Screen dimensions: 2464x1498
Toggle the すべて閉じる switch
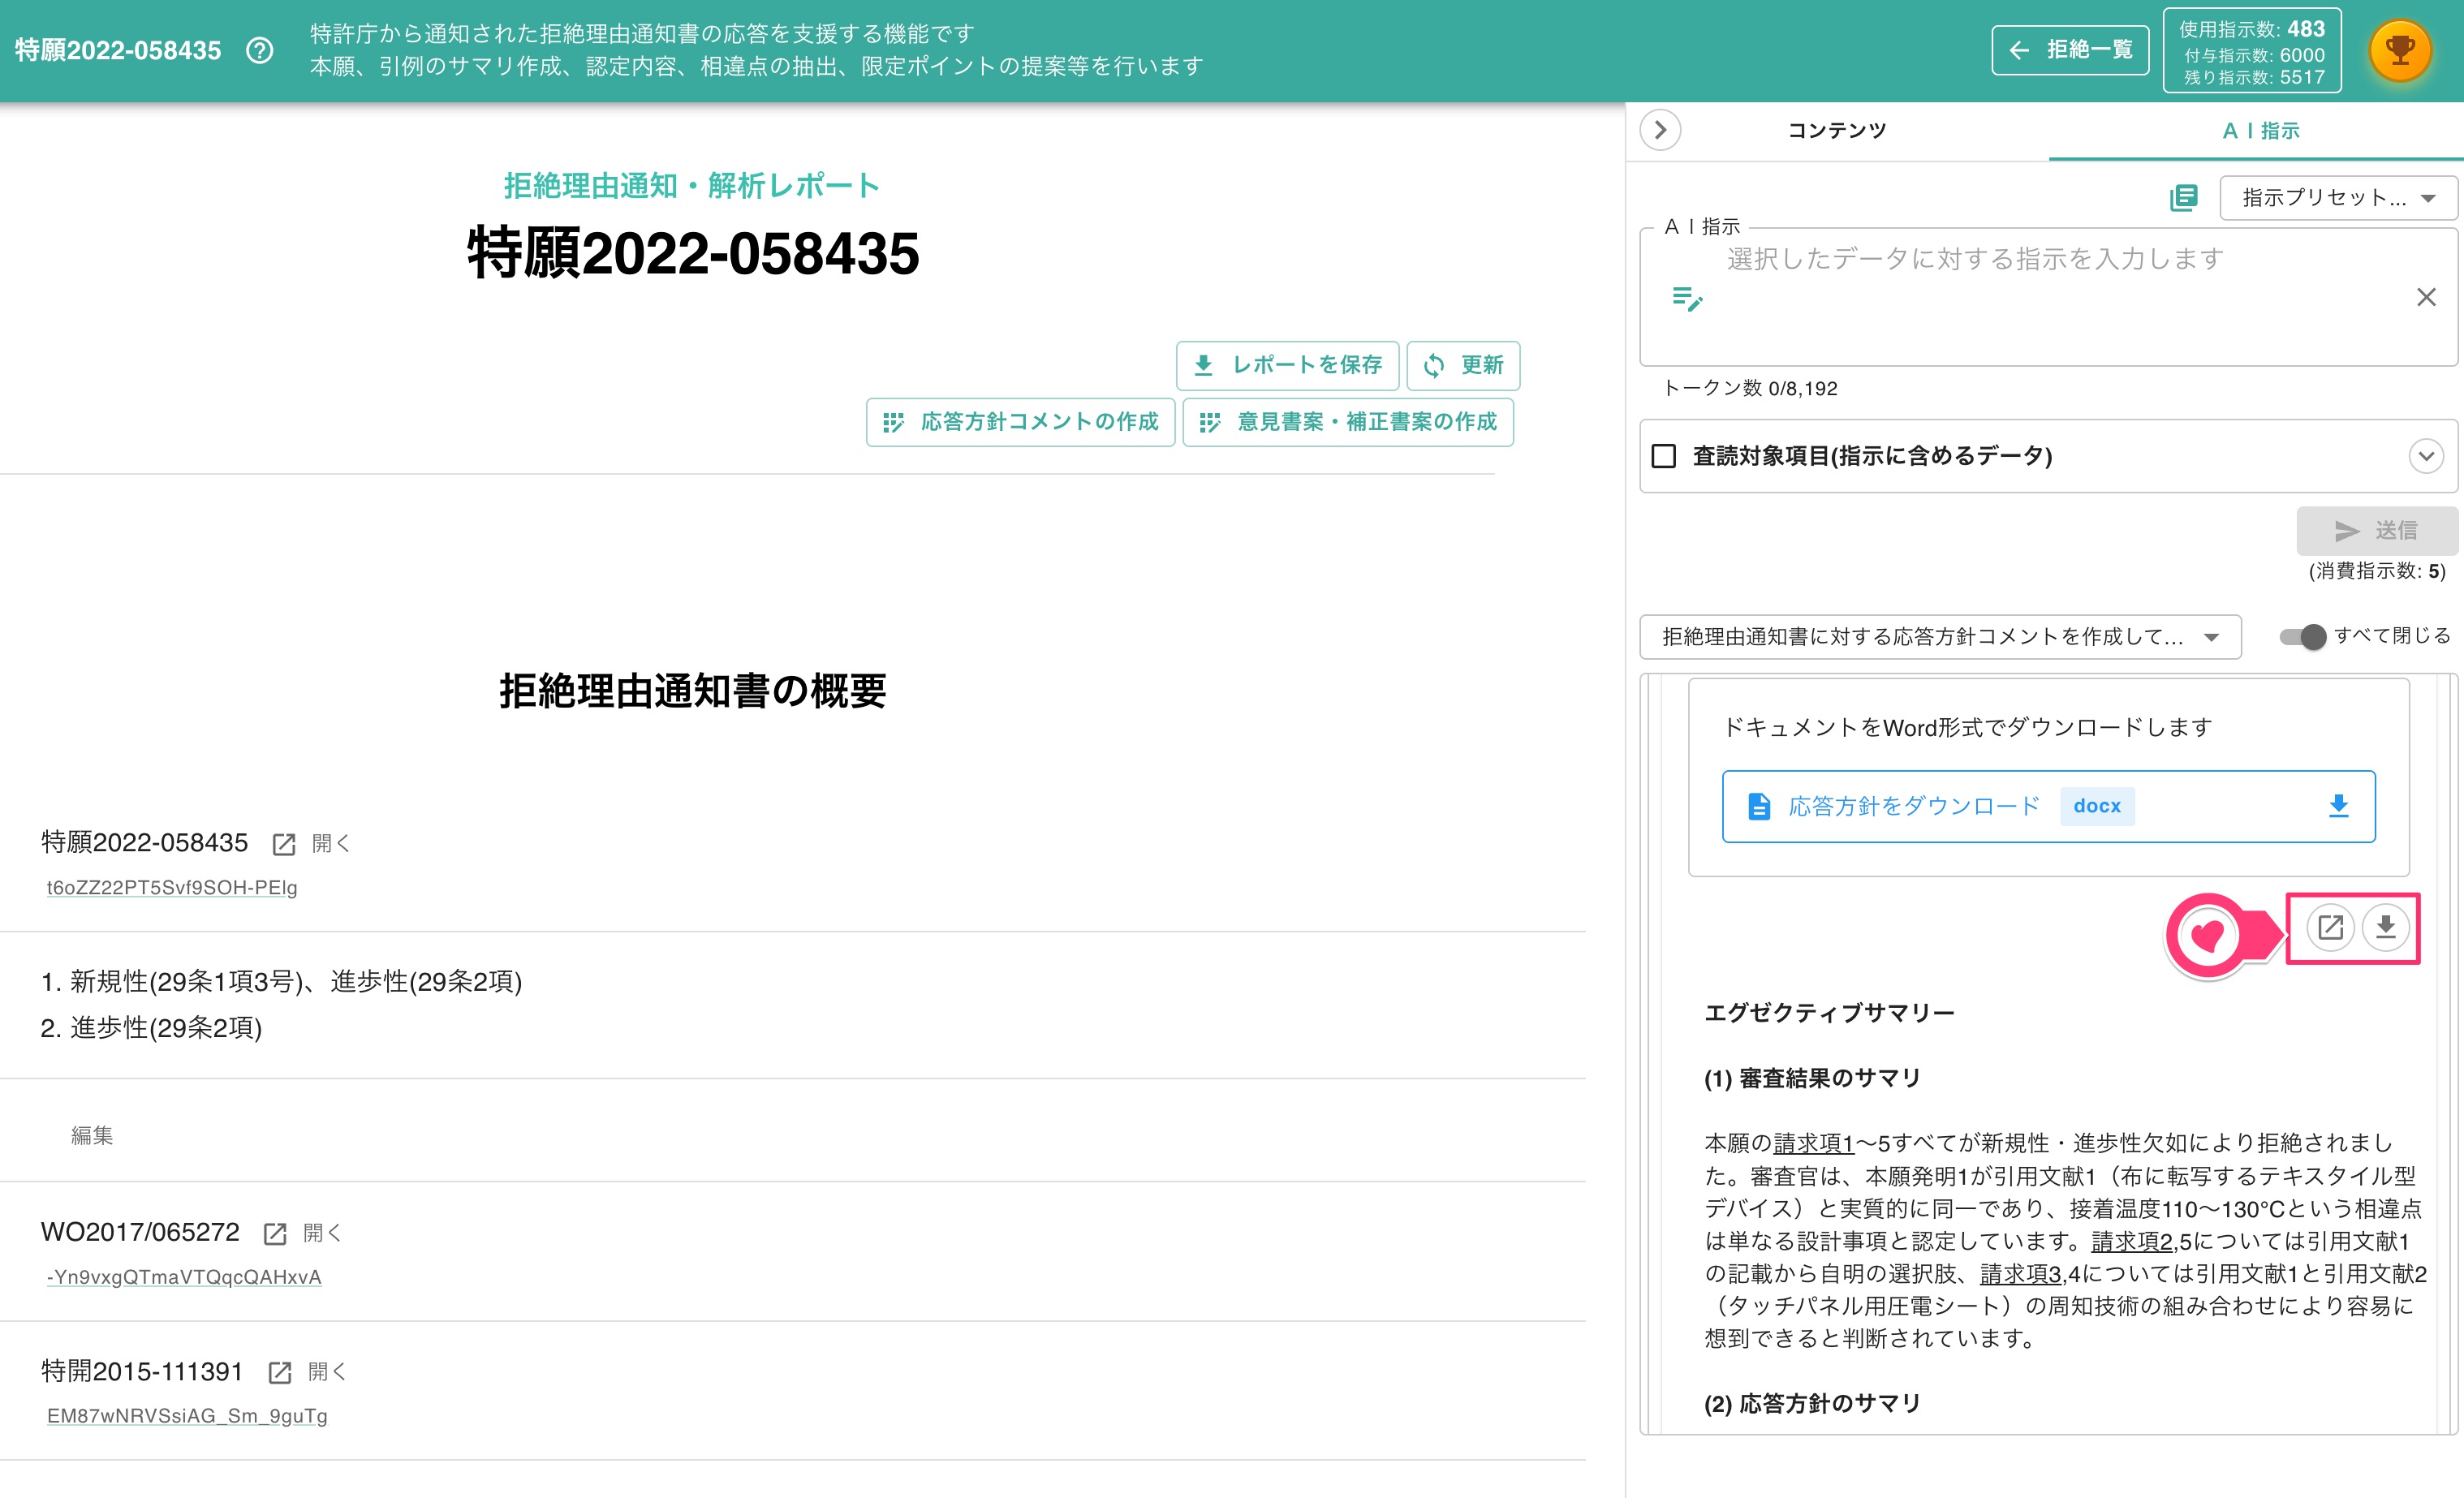[x=2302, y=636]
